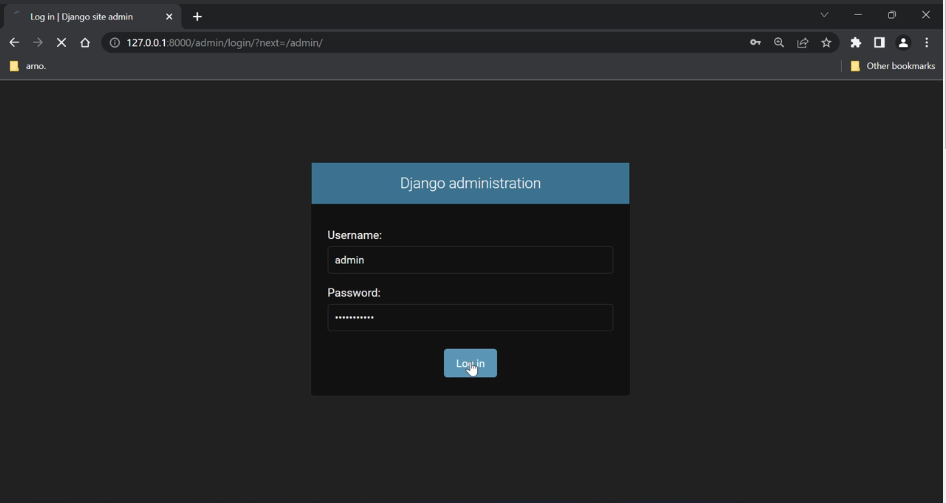Bookmark this tab with the star
Viewport: 946px width, 503px height.
tap(826, 43)
